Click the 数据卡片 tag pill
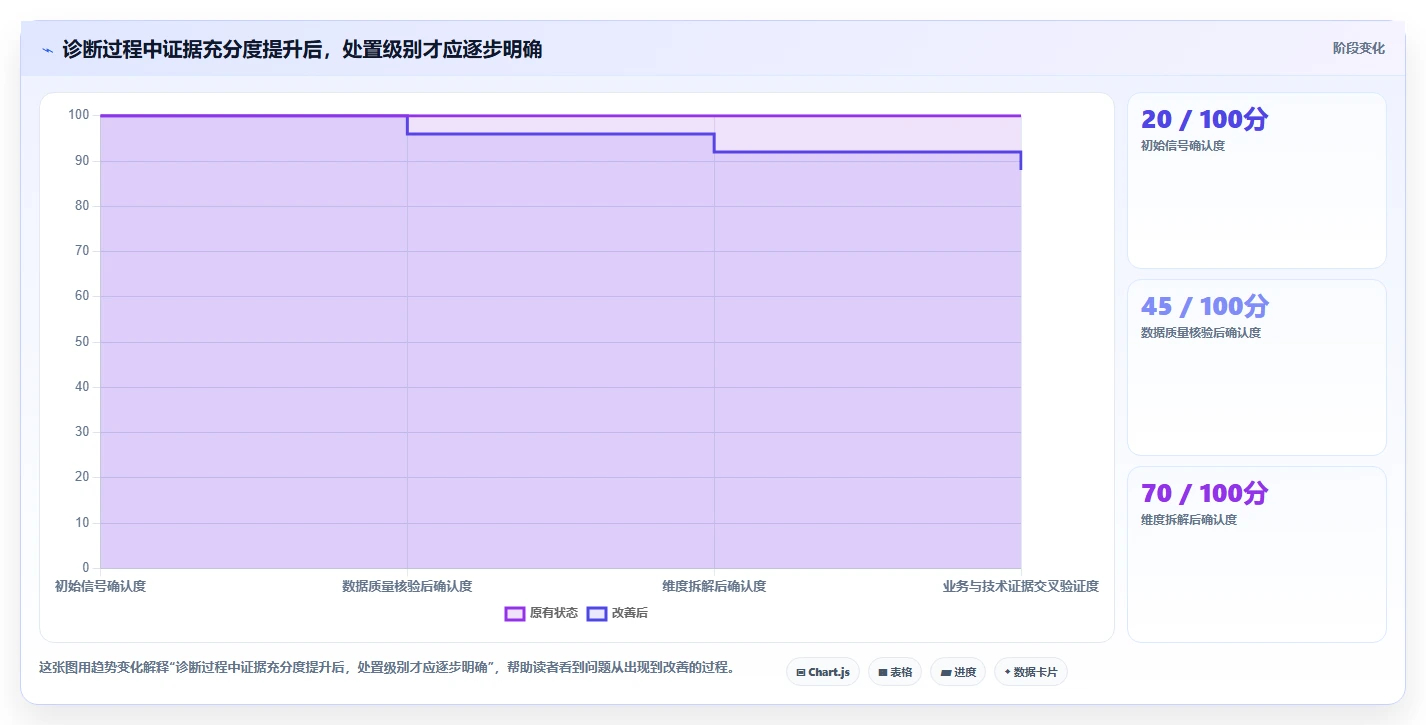 (1031, 672)
